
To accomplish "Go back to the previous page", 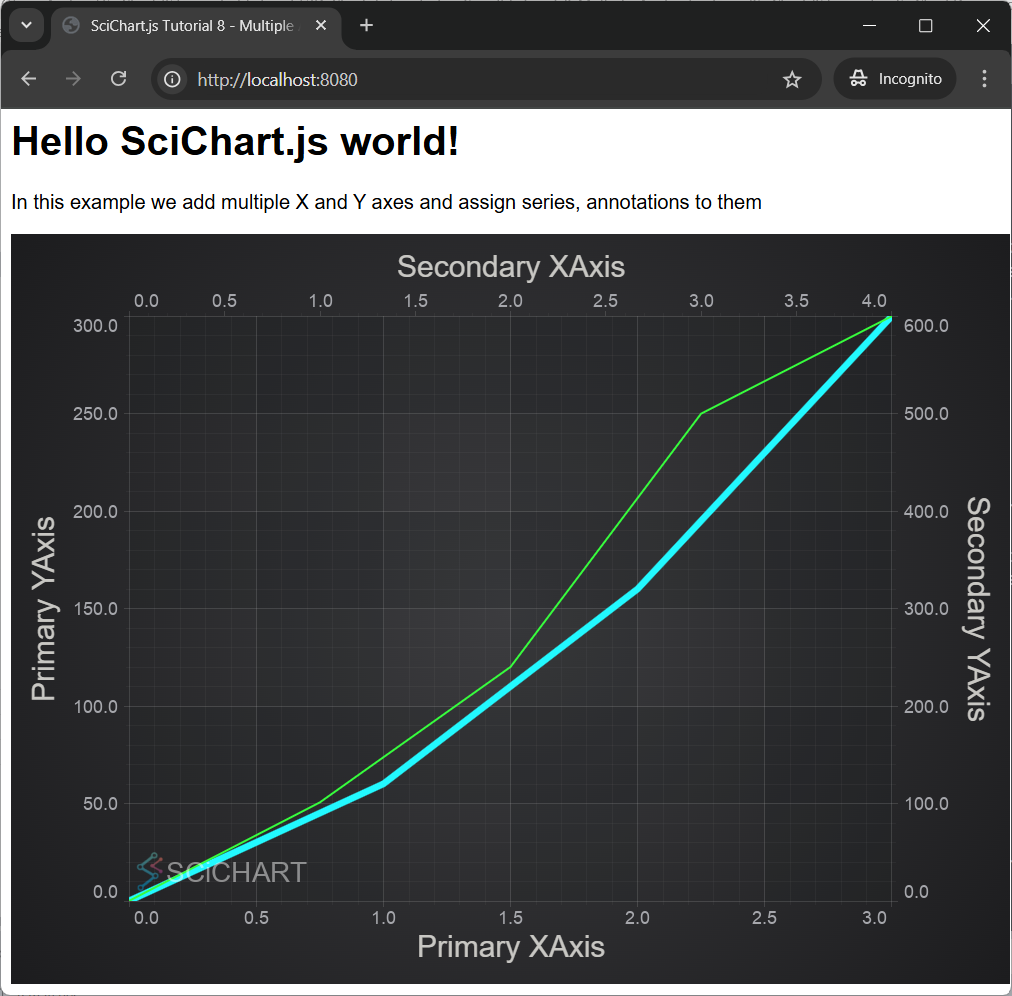I will [x=29, y=79].
